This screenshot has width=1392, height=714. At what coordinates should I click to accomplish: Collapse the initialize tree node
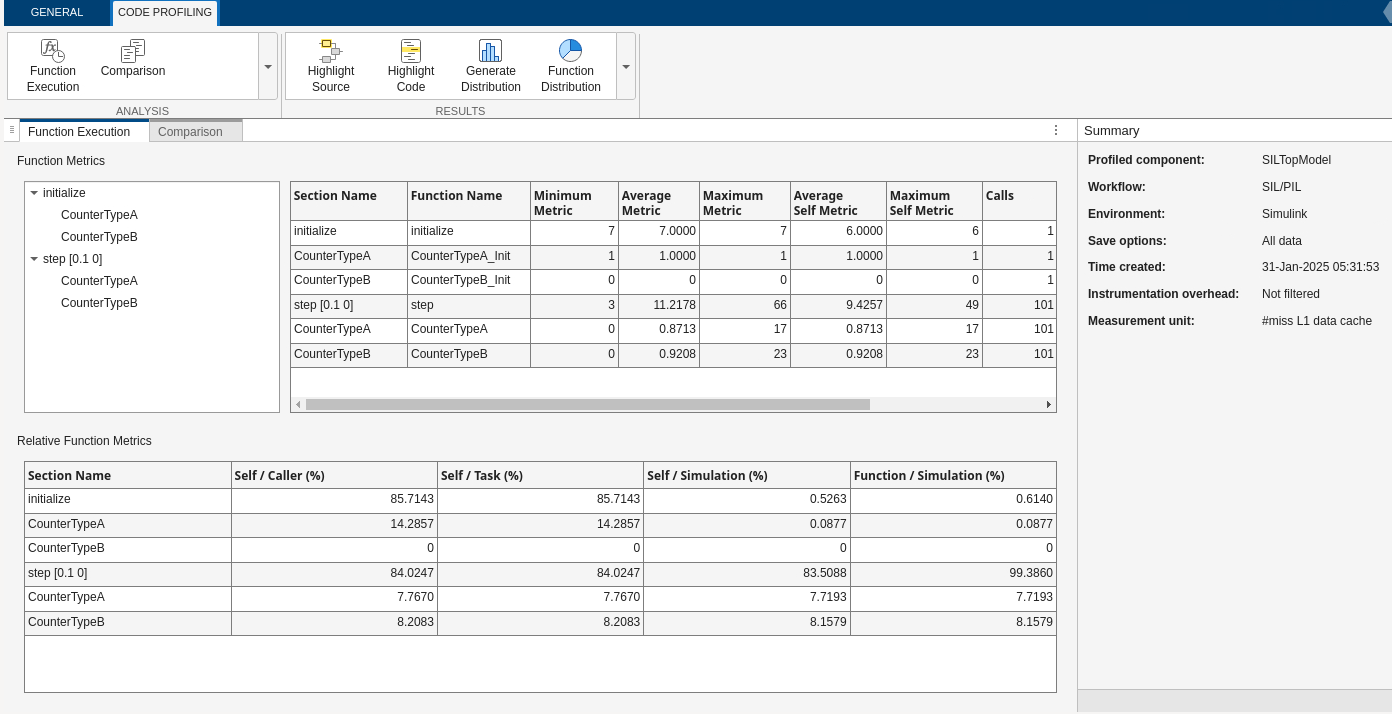coord(35,193)
